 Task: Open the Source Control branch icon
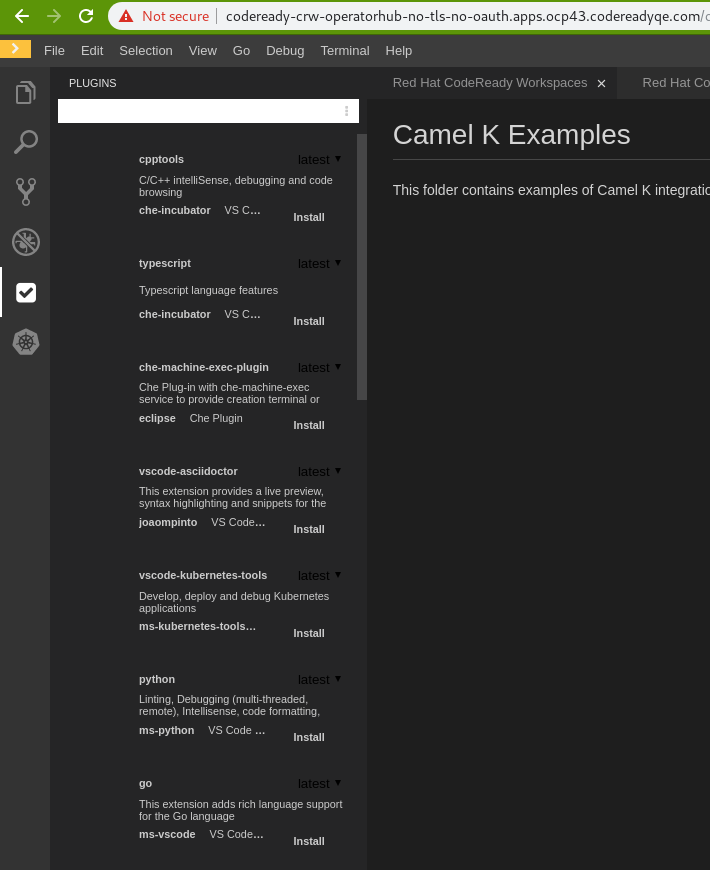pyautogui.click(x=25, y=191)
